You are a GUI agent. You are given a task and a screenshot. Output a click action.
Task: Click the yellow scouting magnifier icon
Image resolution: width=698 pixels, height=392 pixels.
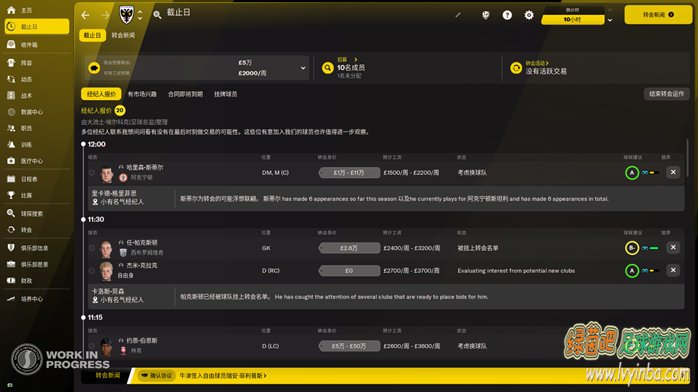[328, 68]
